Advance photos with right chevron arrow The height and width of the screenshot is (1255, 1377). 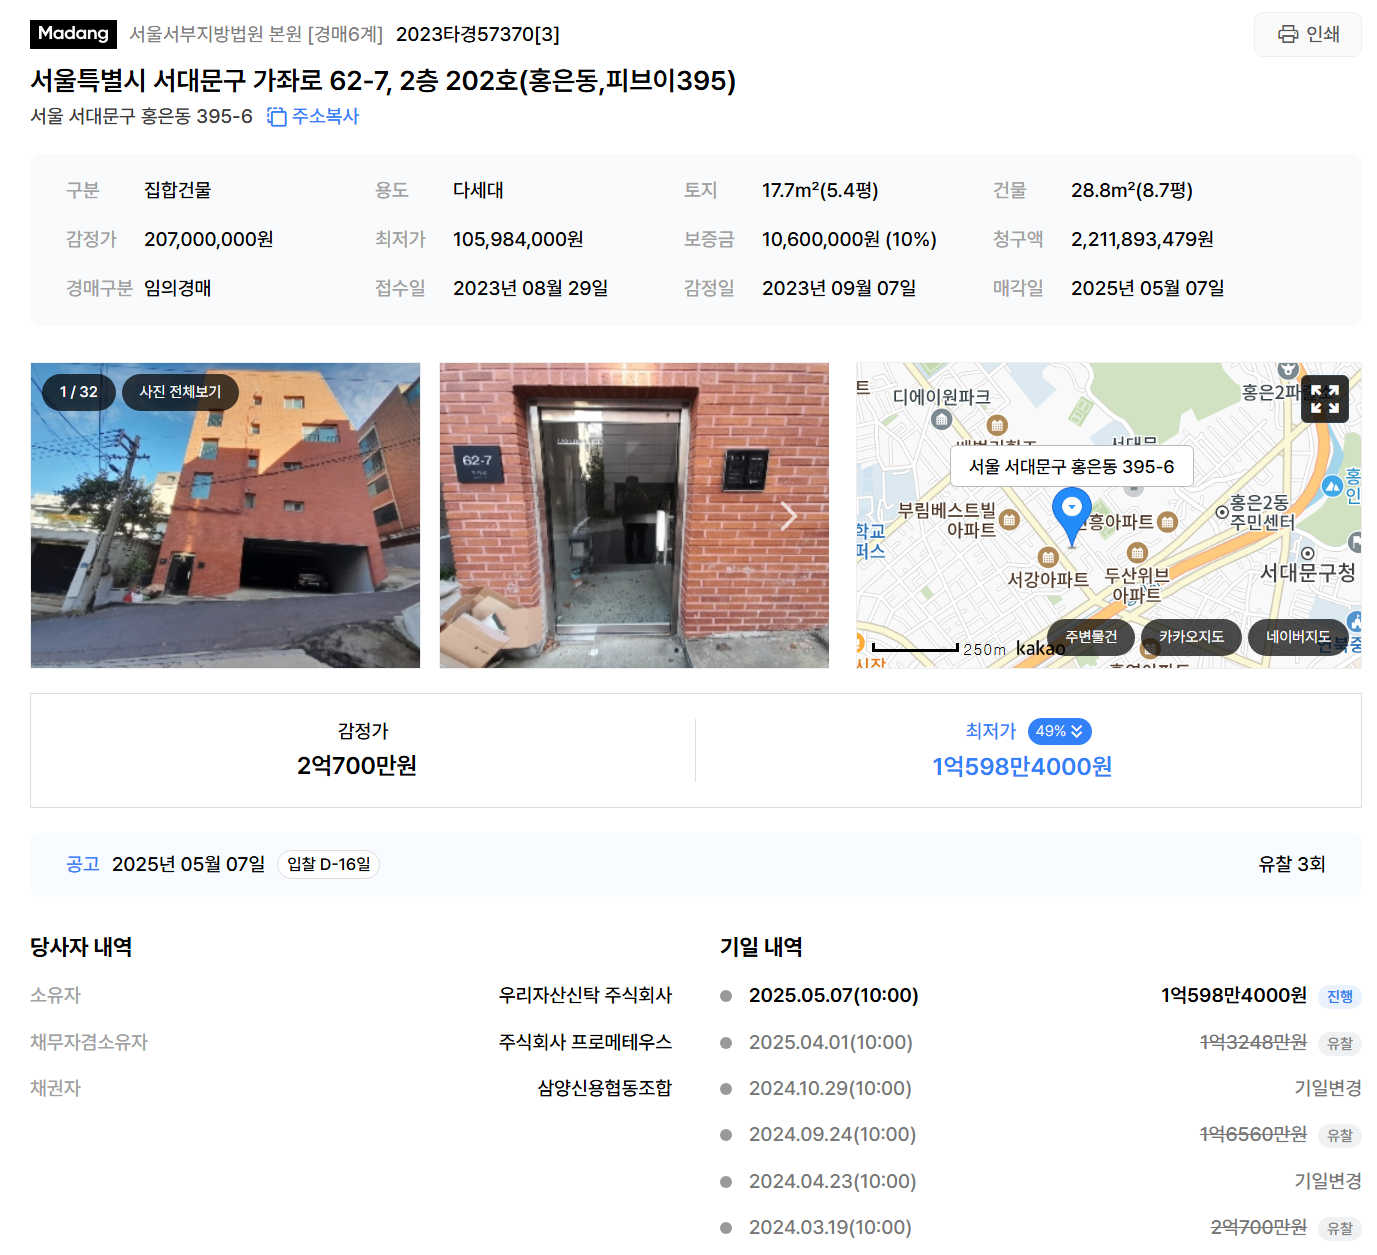coord(789,516)
